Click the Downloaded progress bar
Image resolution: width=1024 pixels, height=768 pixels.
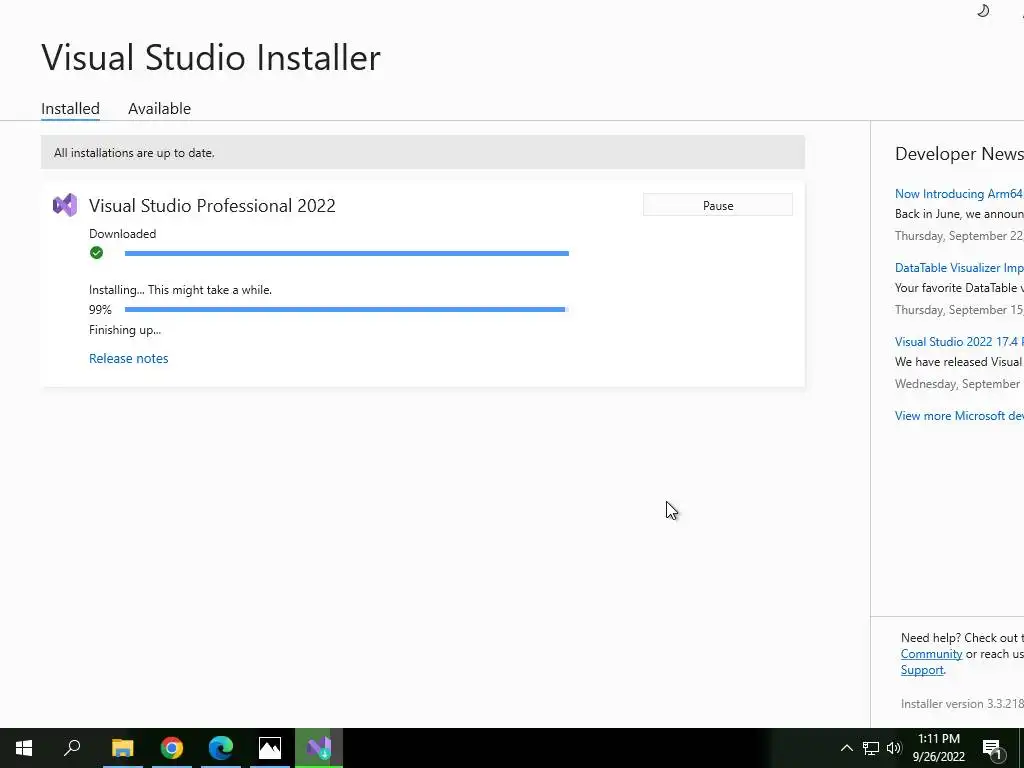347,253
